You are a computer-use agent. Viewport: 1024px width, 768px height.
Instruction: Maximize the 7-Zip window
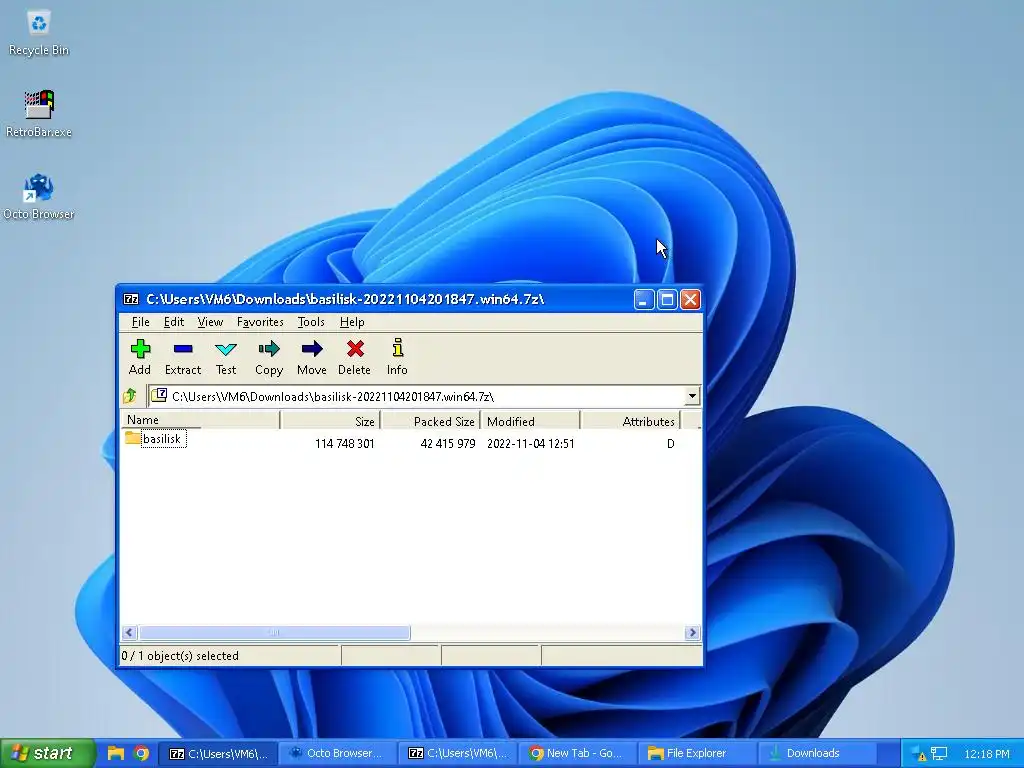tap(667, 300)
